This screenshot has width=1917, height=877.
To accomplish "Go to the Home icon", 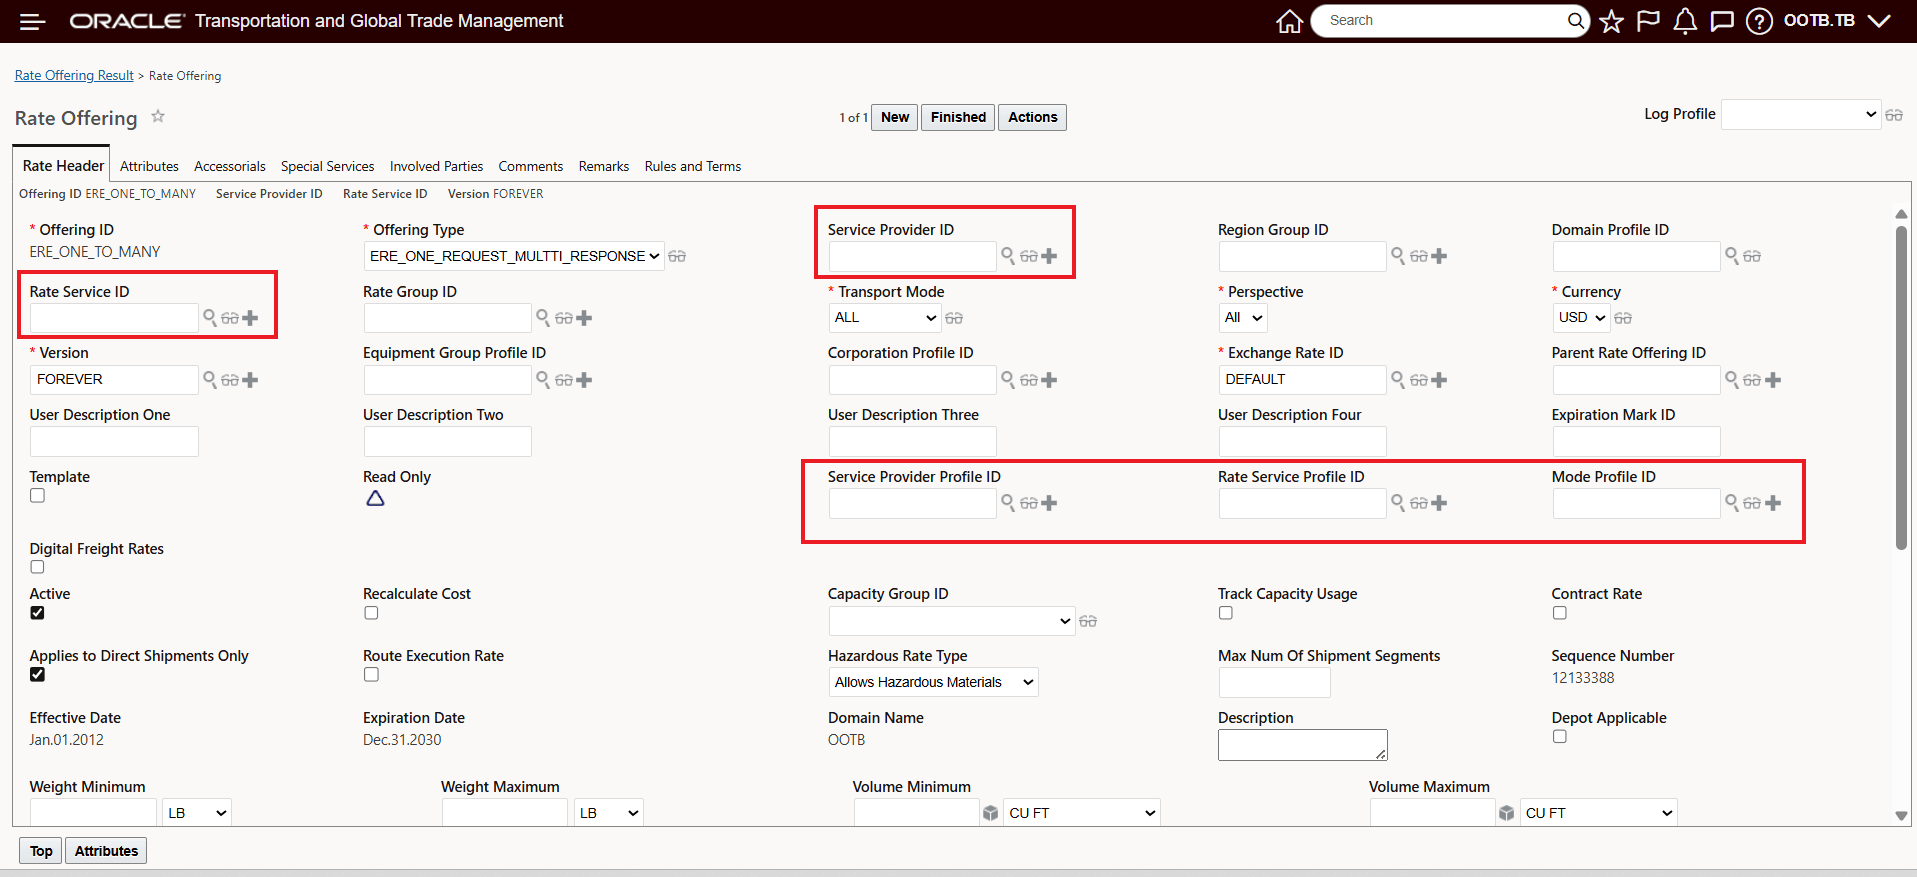I will [x=1290, y=21].
